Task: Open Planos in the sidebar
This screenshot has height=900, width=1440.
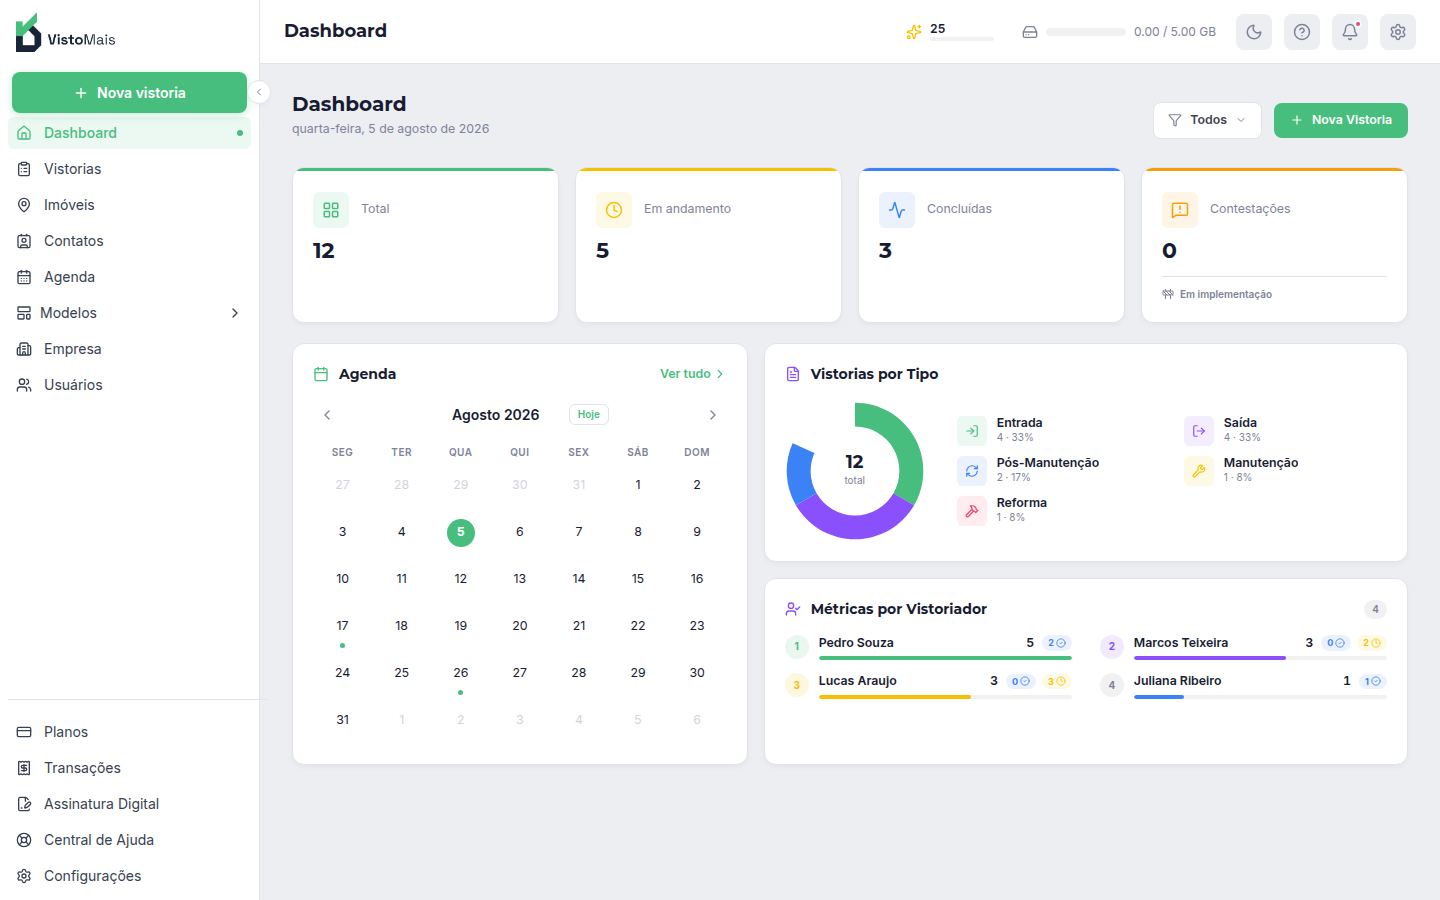Action: [x=129, y=732]
